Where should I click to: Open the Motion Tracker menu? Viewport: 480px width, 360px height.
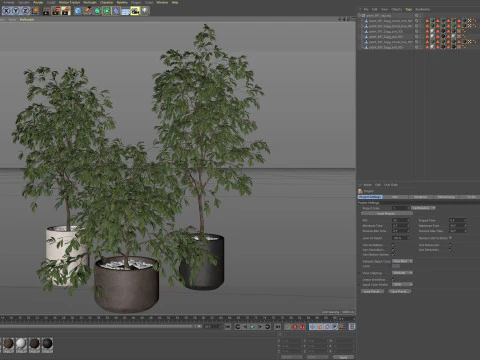[x=69, y=2]
